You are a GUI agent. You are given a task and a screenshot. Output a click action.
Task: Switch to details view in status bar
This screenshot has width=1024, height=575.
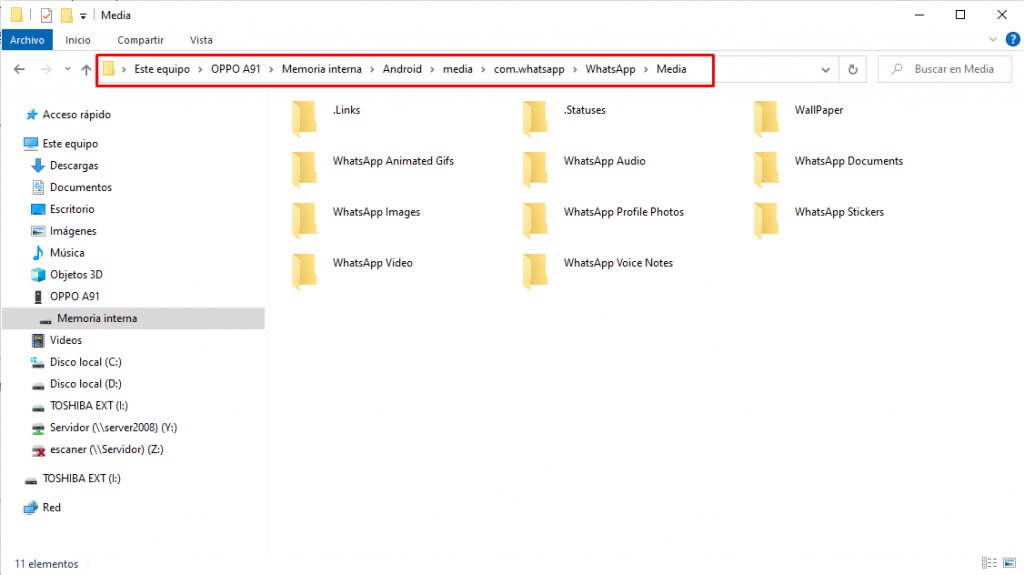(989, 564)
